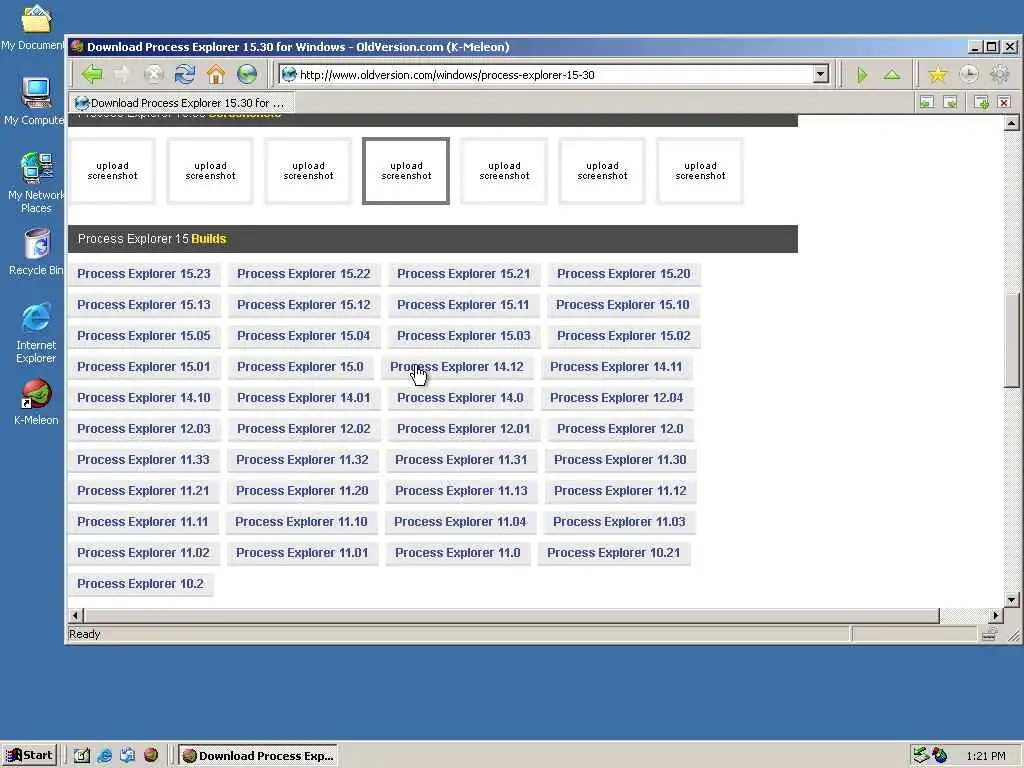1024x768 pixels.
Task: Open the Process Explorer 10.21 link
Action: 613,552
